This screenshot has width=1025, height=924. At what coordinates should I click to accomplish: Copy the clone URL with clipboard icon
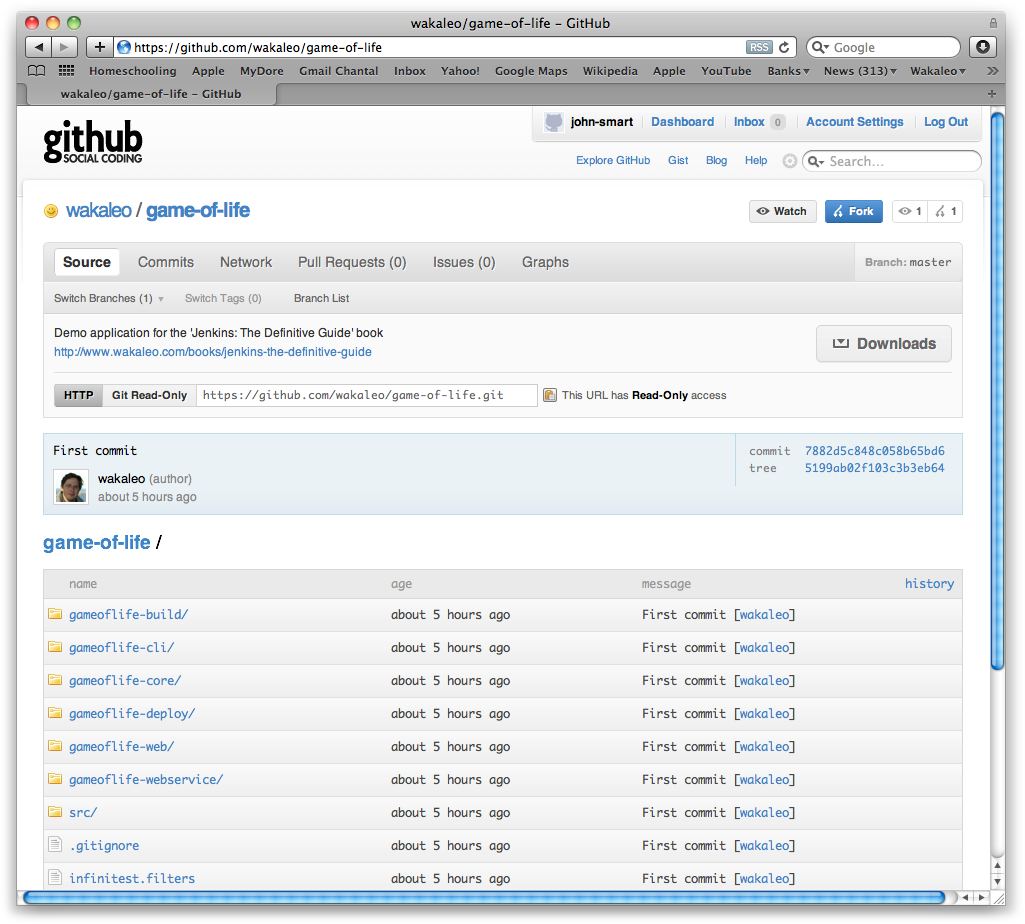tap(550, 395)
